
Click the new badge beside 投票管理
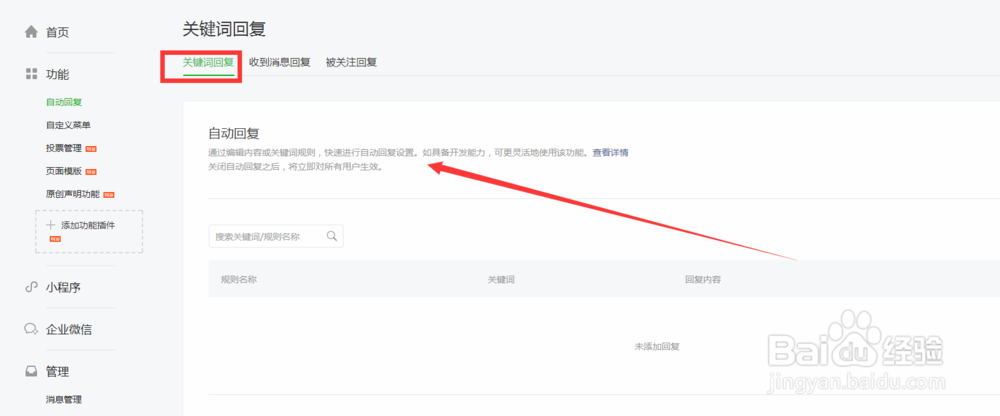[x=91, y=149]
